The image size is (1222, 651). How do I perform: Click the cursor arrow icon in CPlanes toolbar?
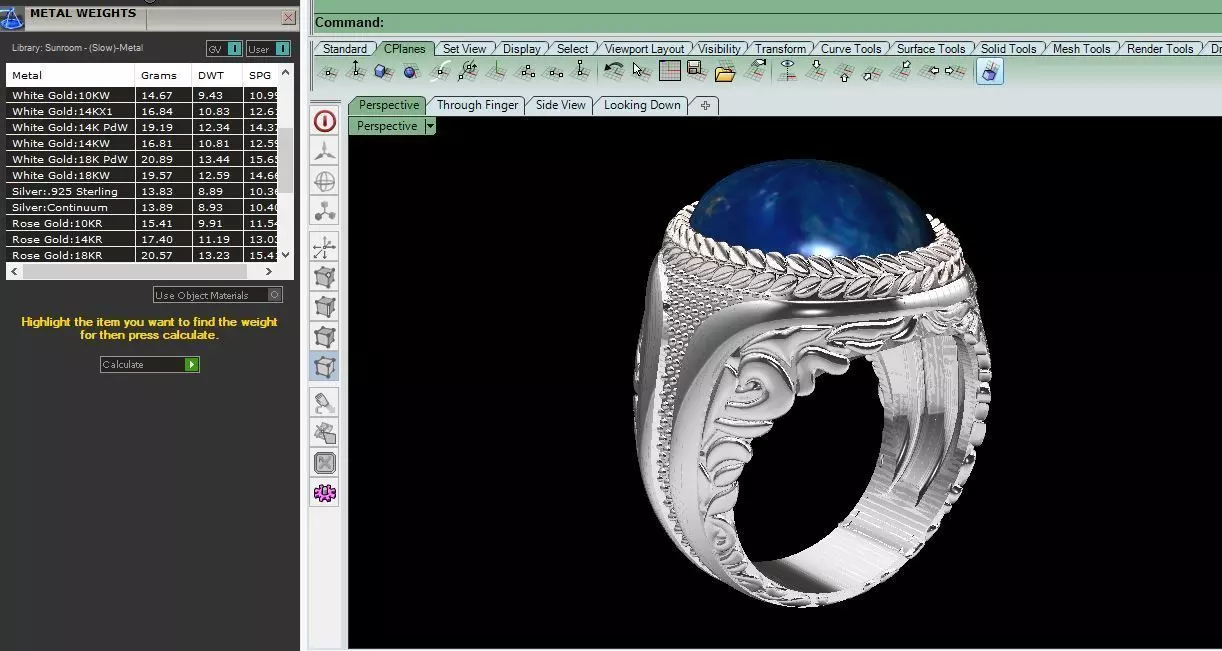[x=641, y=71]
